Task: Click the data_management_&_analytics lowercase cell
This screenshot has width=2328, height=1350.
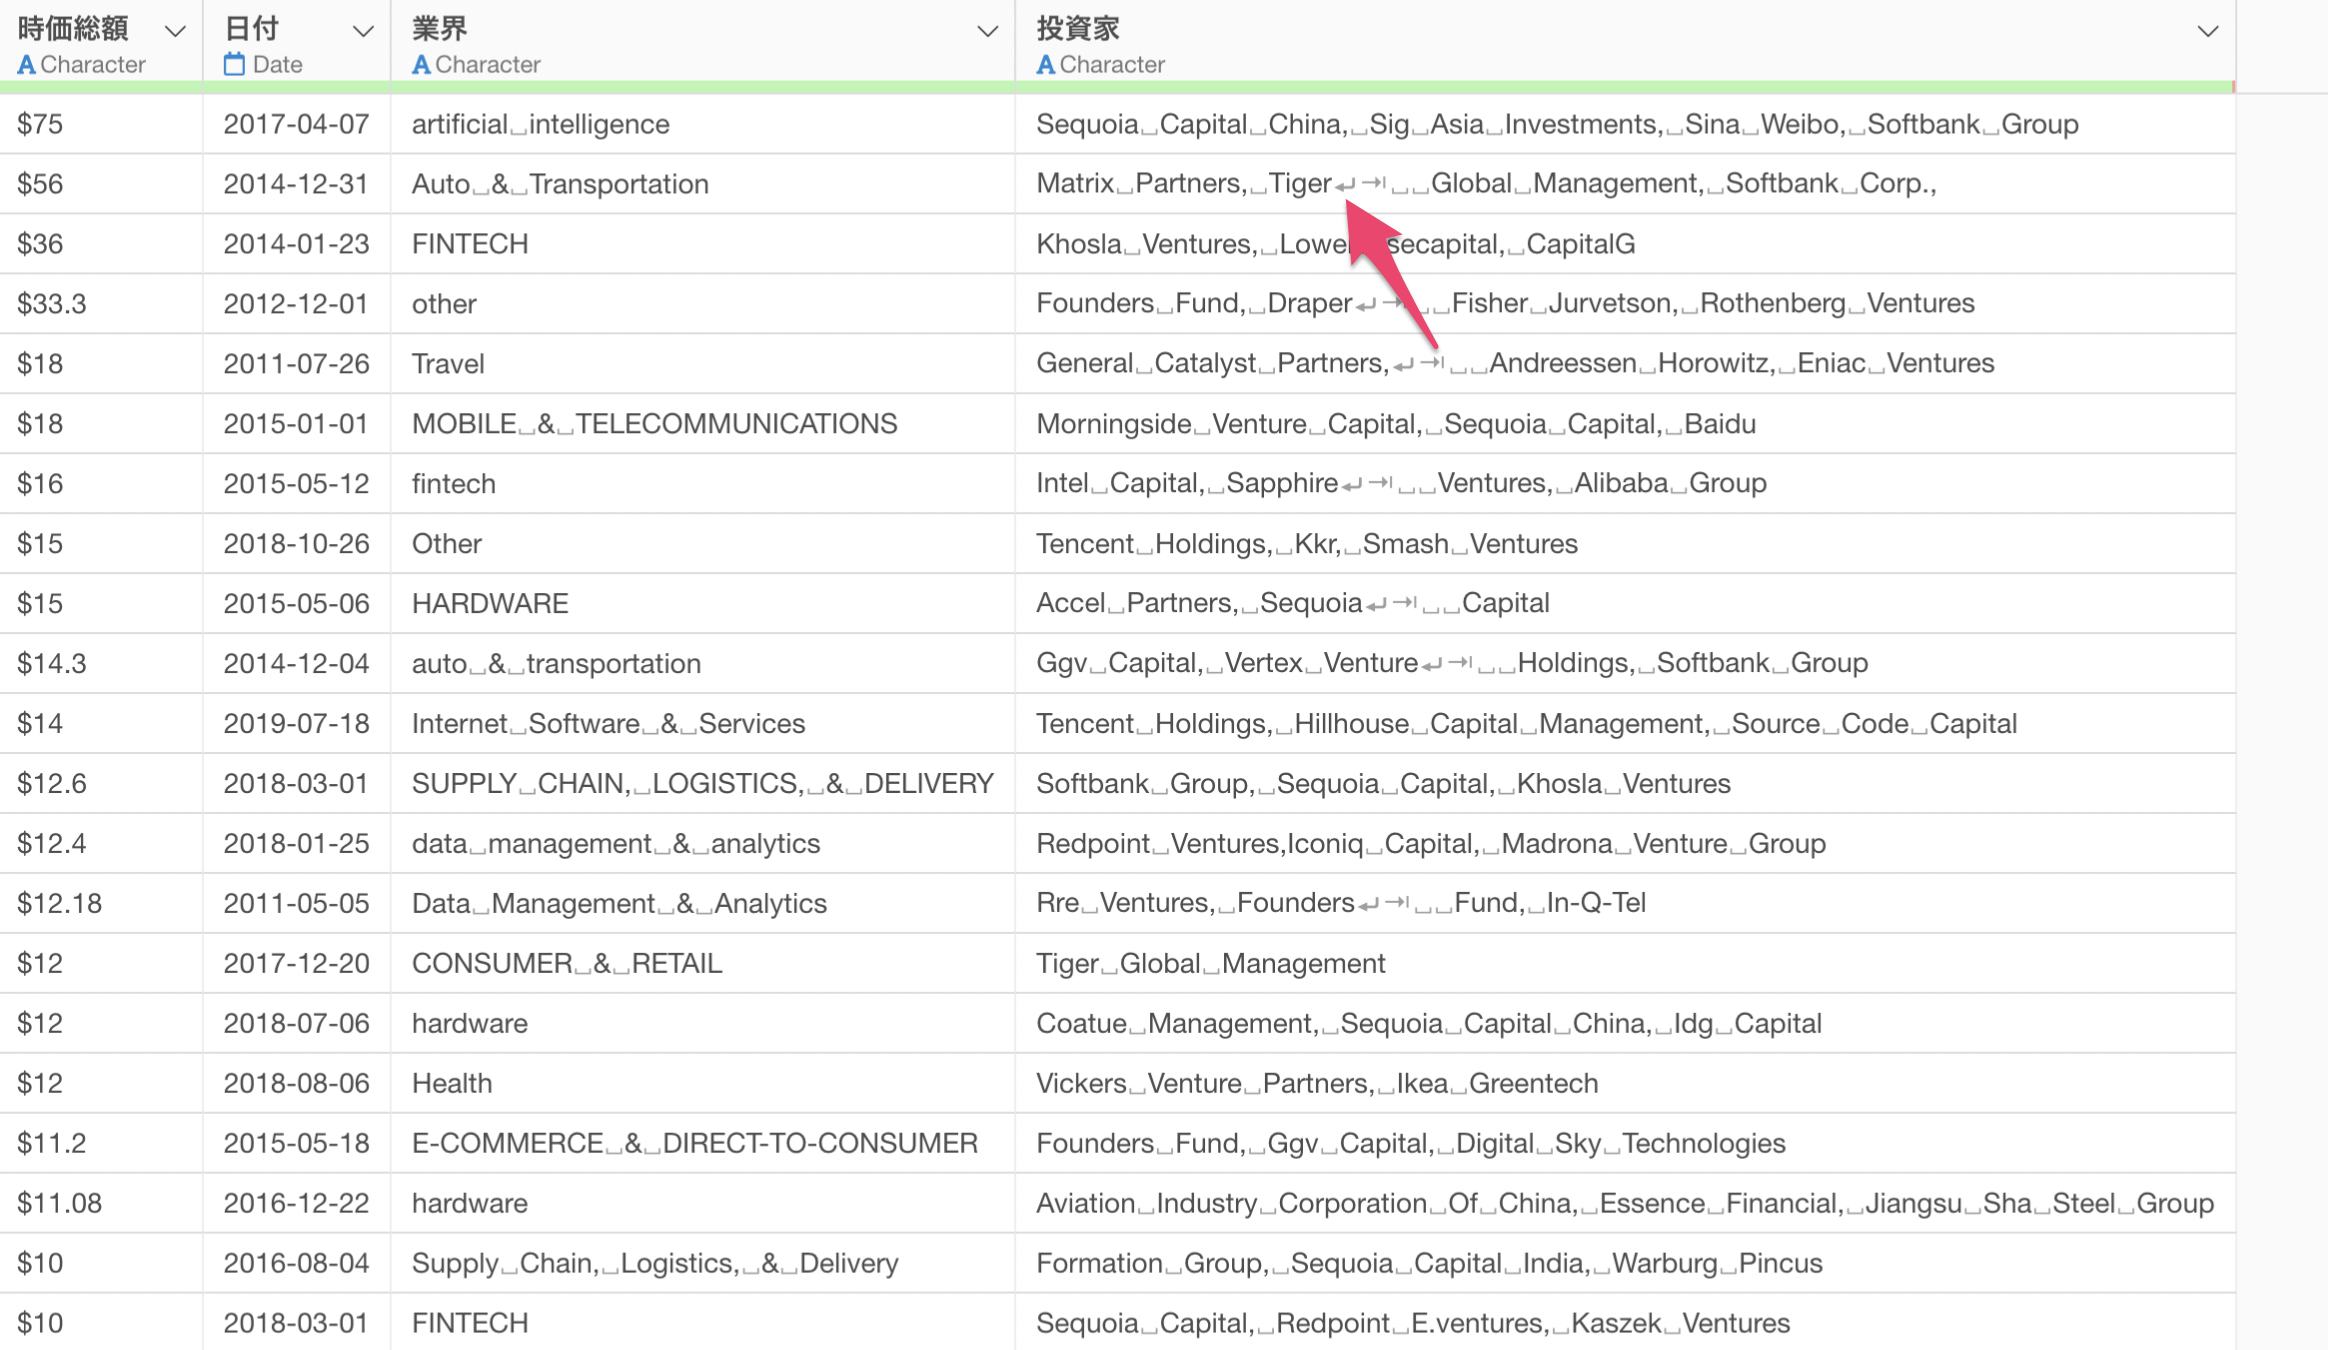Action: pyautogui.click(x=703, y=844)
